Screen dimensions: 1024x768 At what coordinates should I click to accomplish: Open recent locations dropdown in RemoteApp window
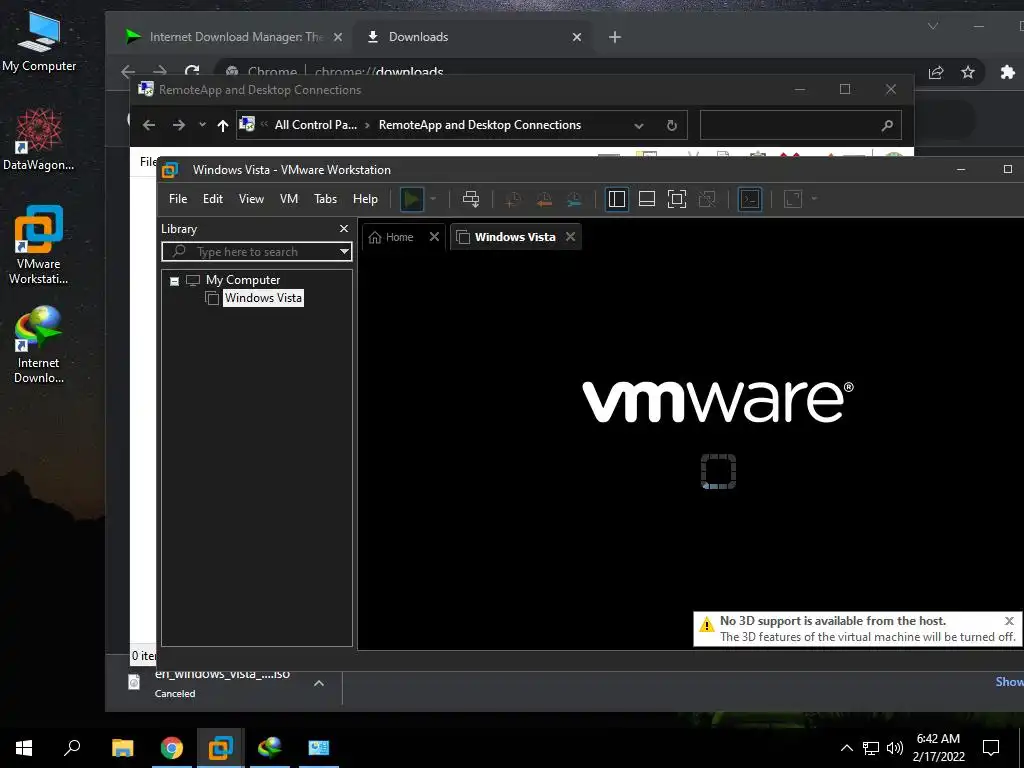tap(202, 125)
